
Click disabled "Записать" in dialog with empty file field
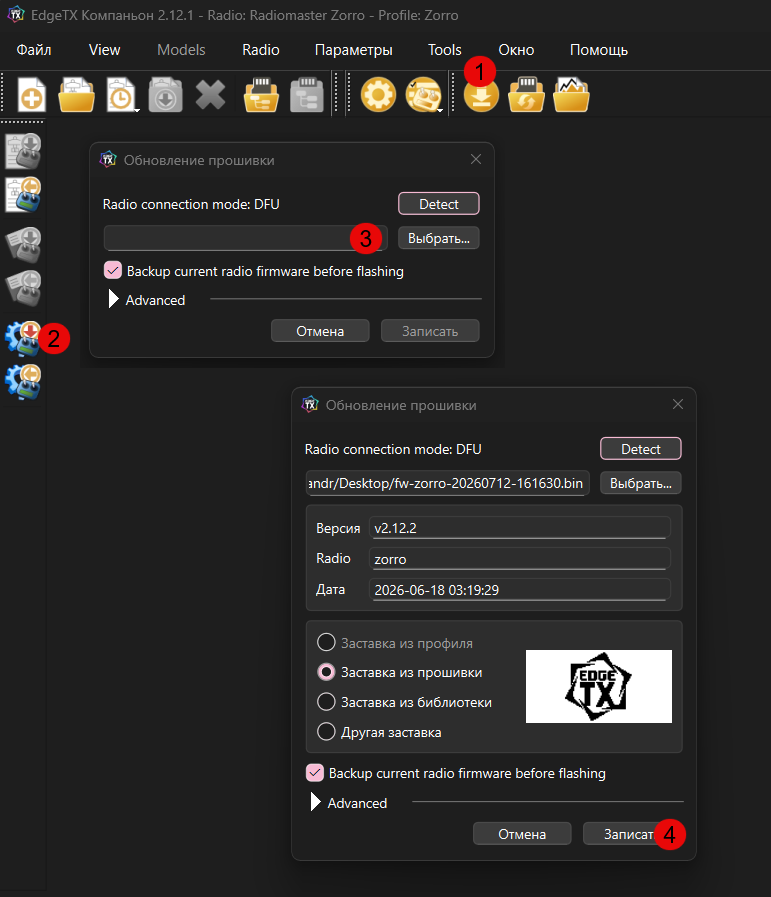(430, 331)
